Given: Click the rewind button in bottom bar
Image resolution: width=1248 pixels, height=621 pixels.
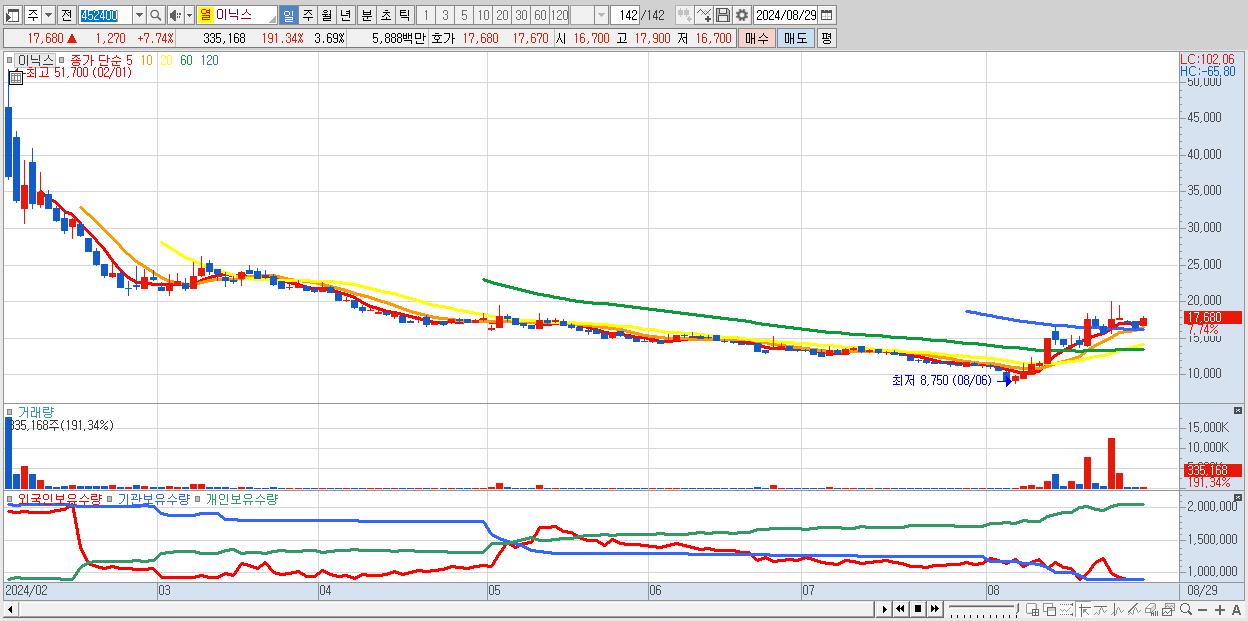Looking at the screenshot, I should [901, 609].
